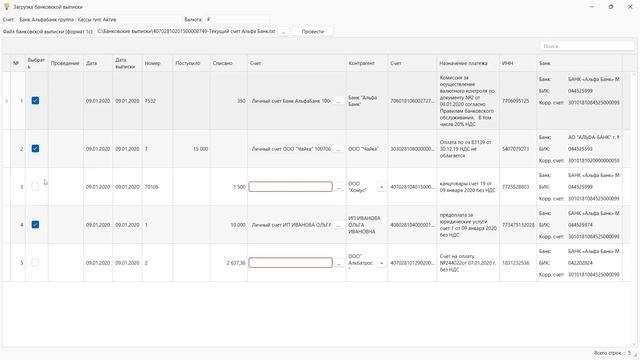The height and width of the screenshot is (360, 640).
Task: Uncheck the checkbox in row 4
Action: click(x=36, y=224)
